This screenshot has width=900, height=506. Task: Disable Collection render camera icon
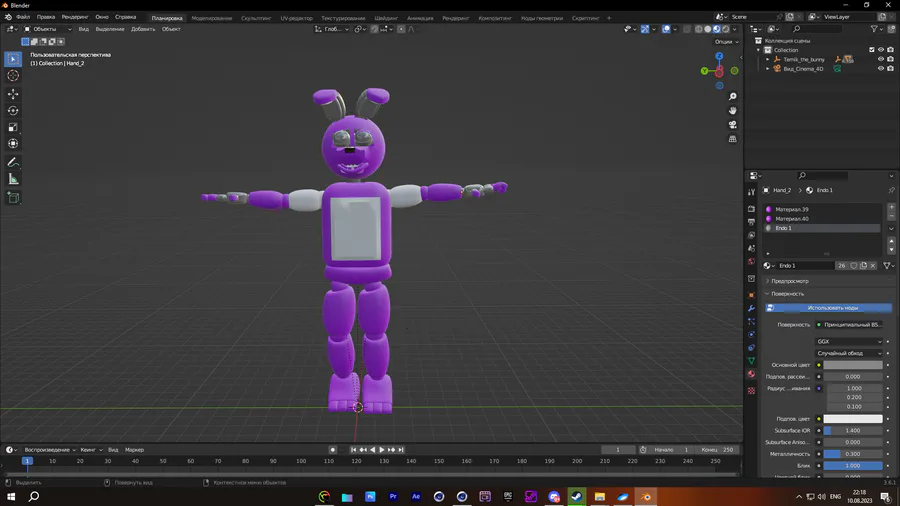[890, 50]
